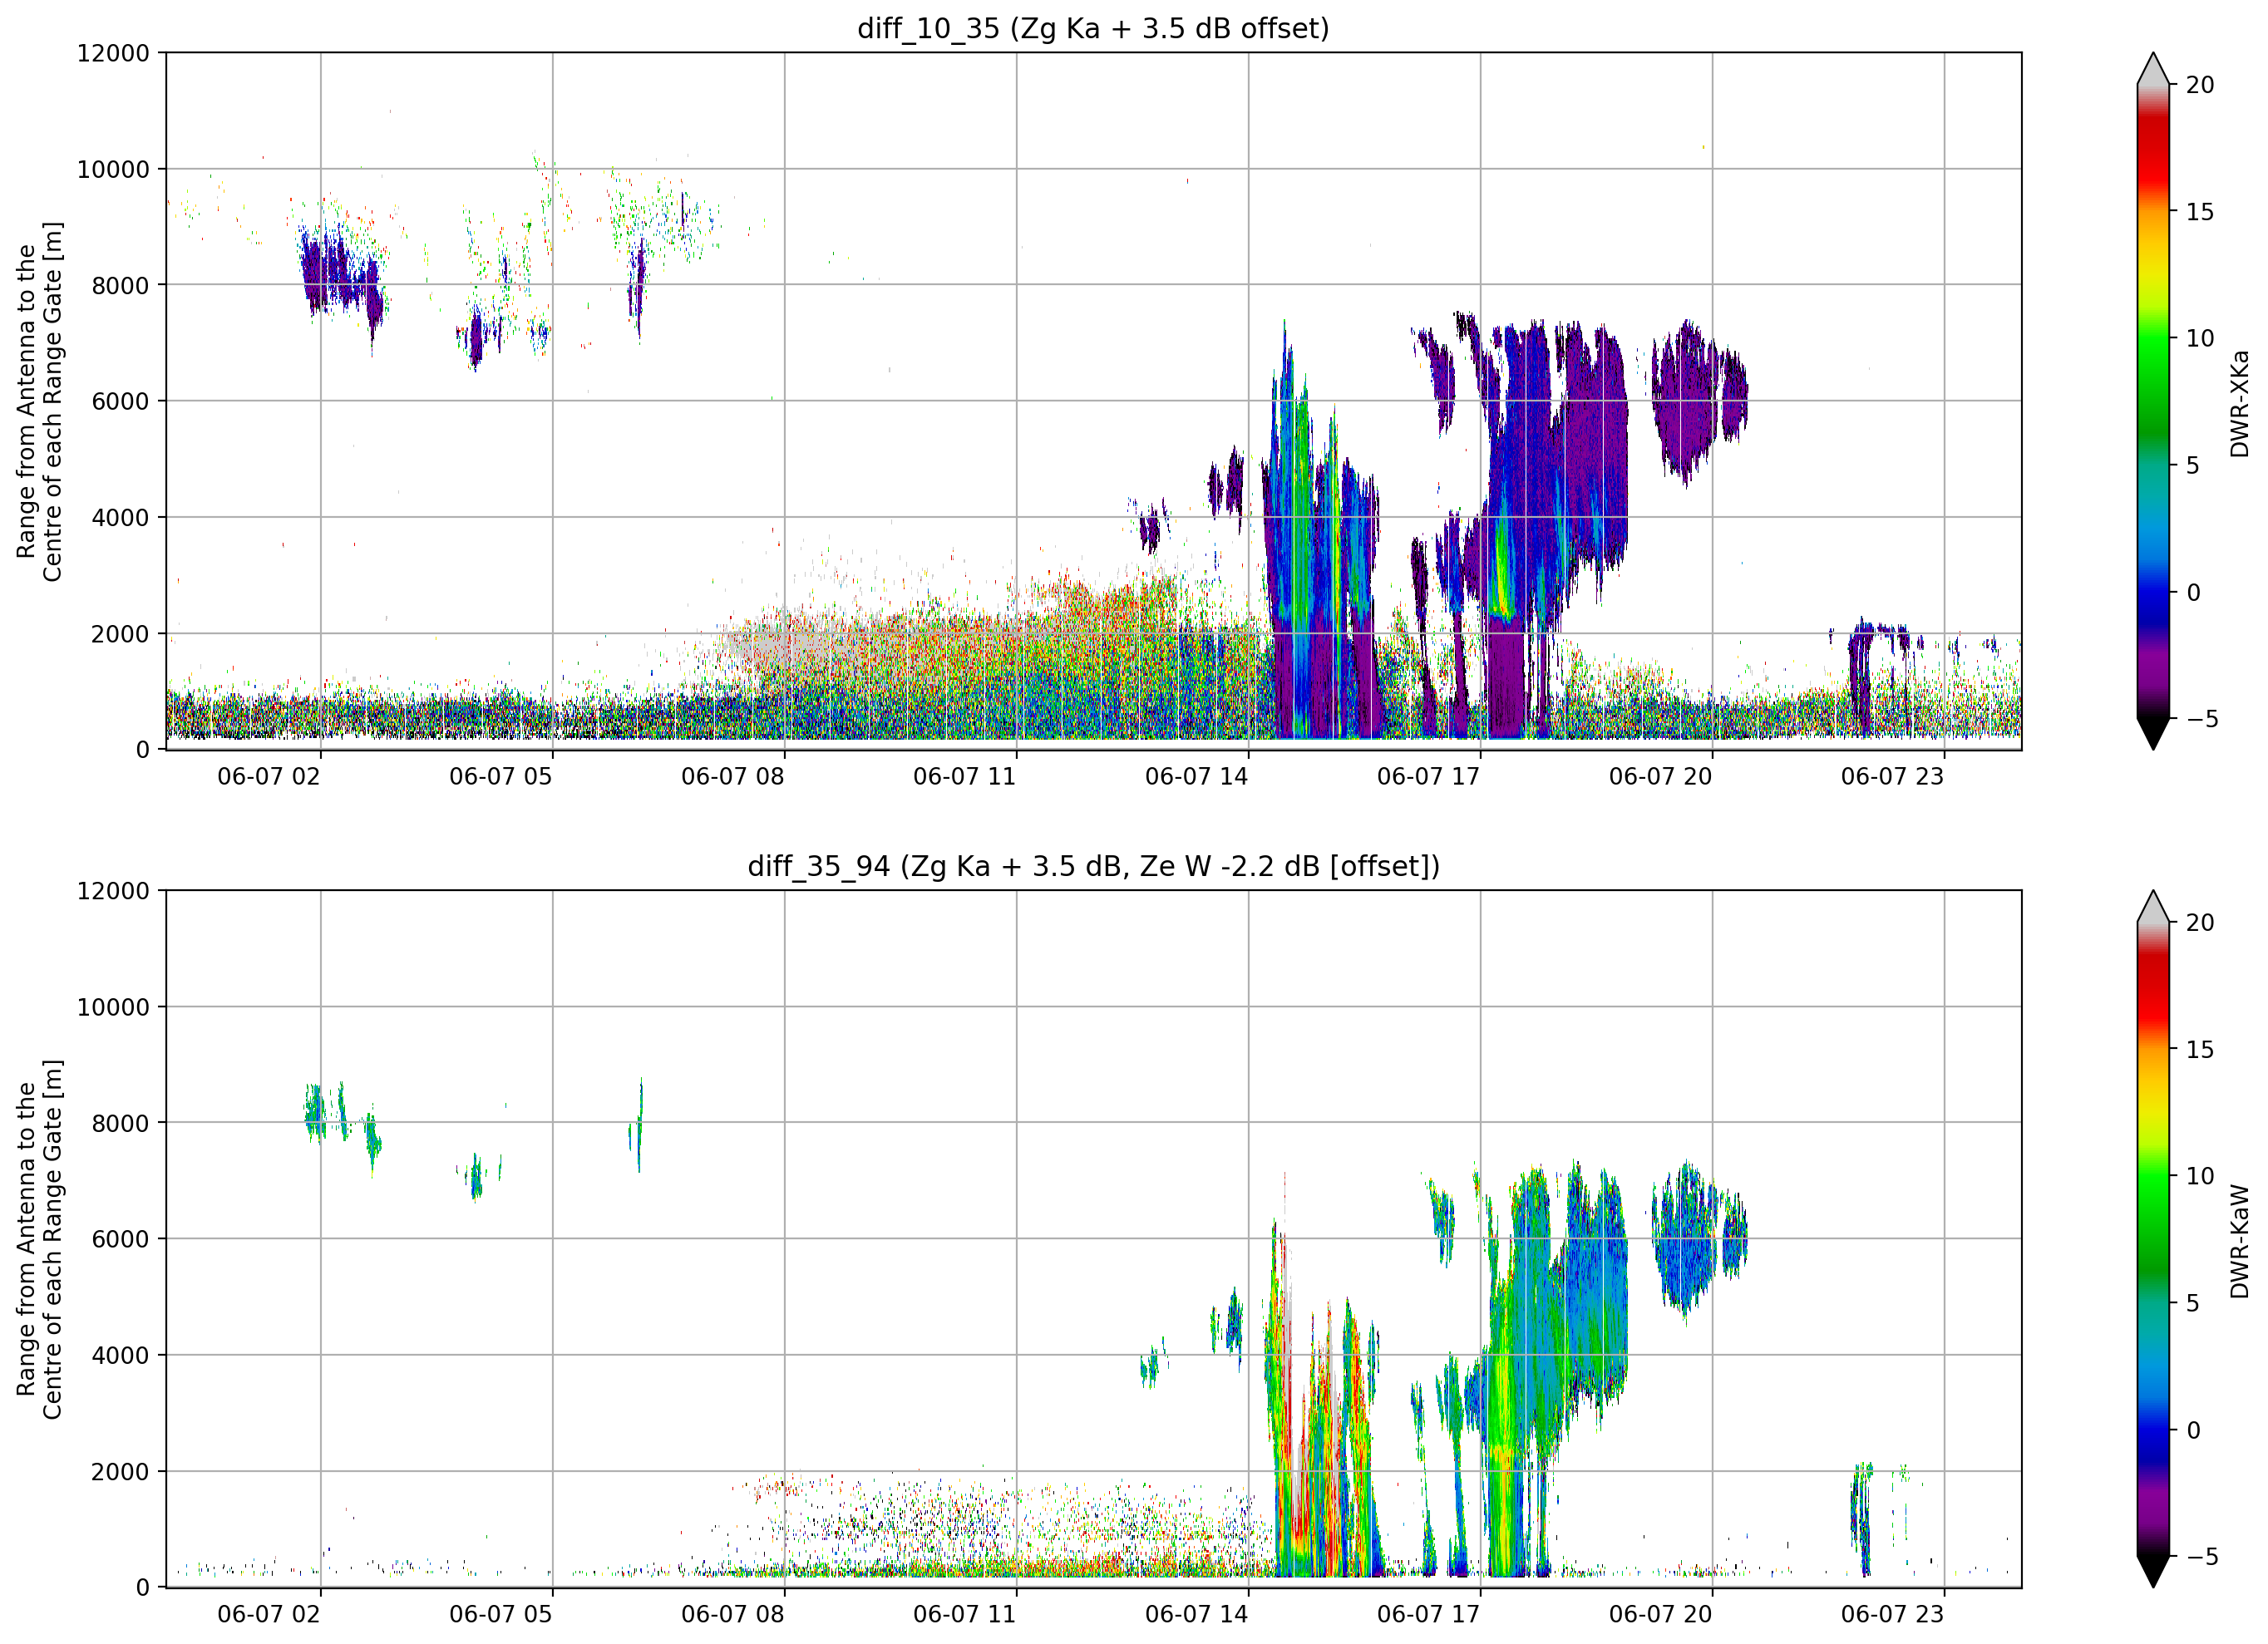Click the DWR-KaW color scale bar
2268x1644 pixels.
(x=2153, y=1239)
